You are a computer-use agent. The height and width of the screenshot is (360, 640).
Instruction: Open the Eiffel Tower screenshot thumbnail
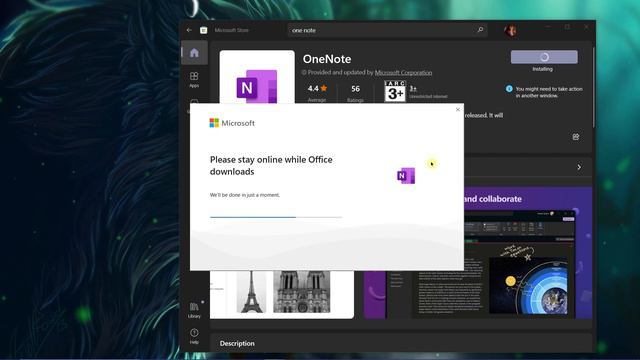251,292
